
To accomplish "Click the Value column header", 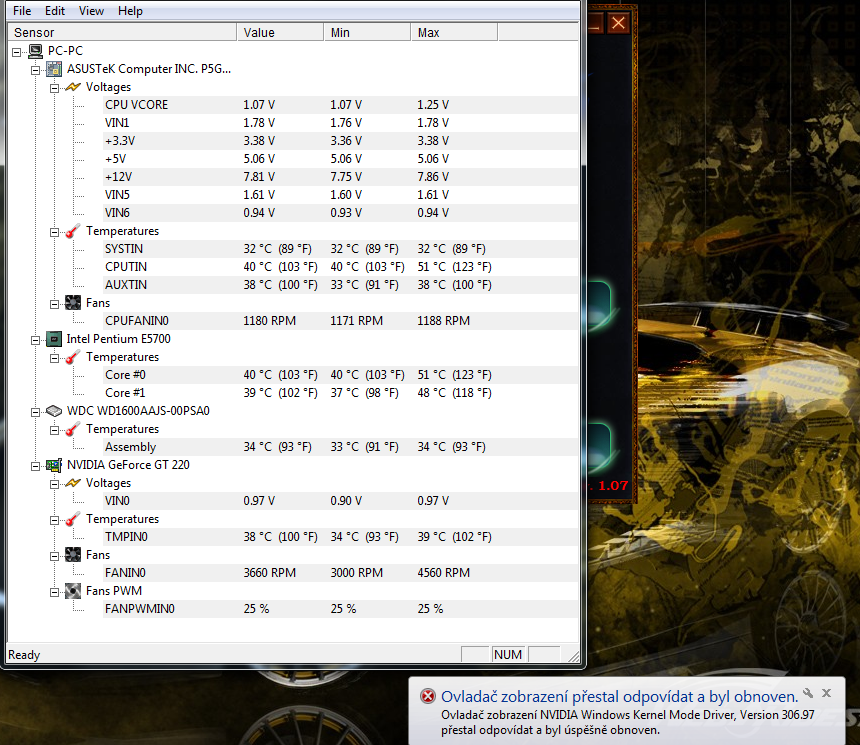I will (280, 32).
